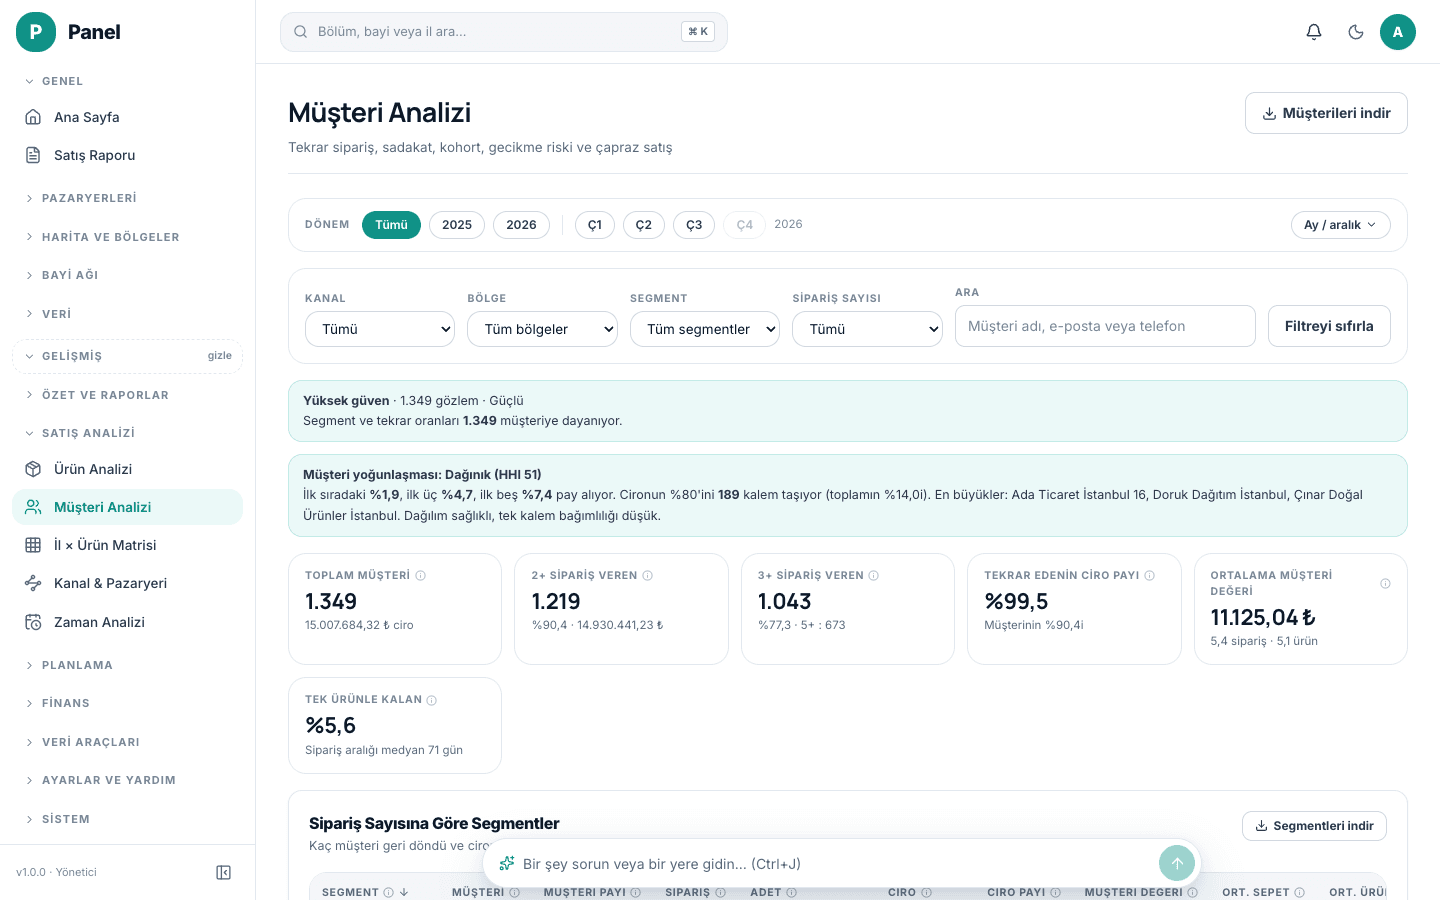Expand the Pazaryerleri sidebar section
The image size is (1440, 900).
[x=127, y=198]
